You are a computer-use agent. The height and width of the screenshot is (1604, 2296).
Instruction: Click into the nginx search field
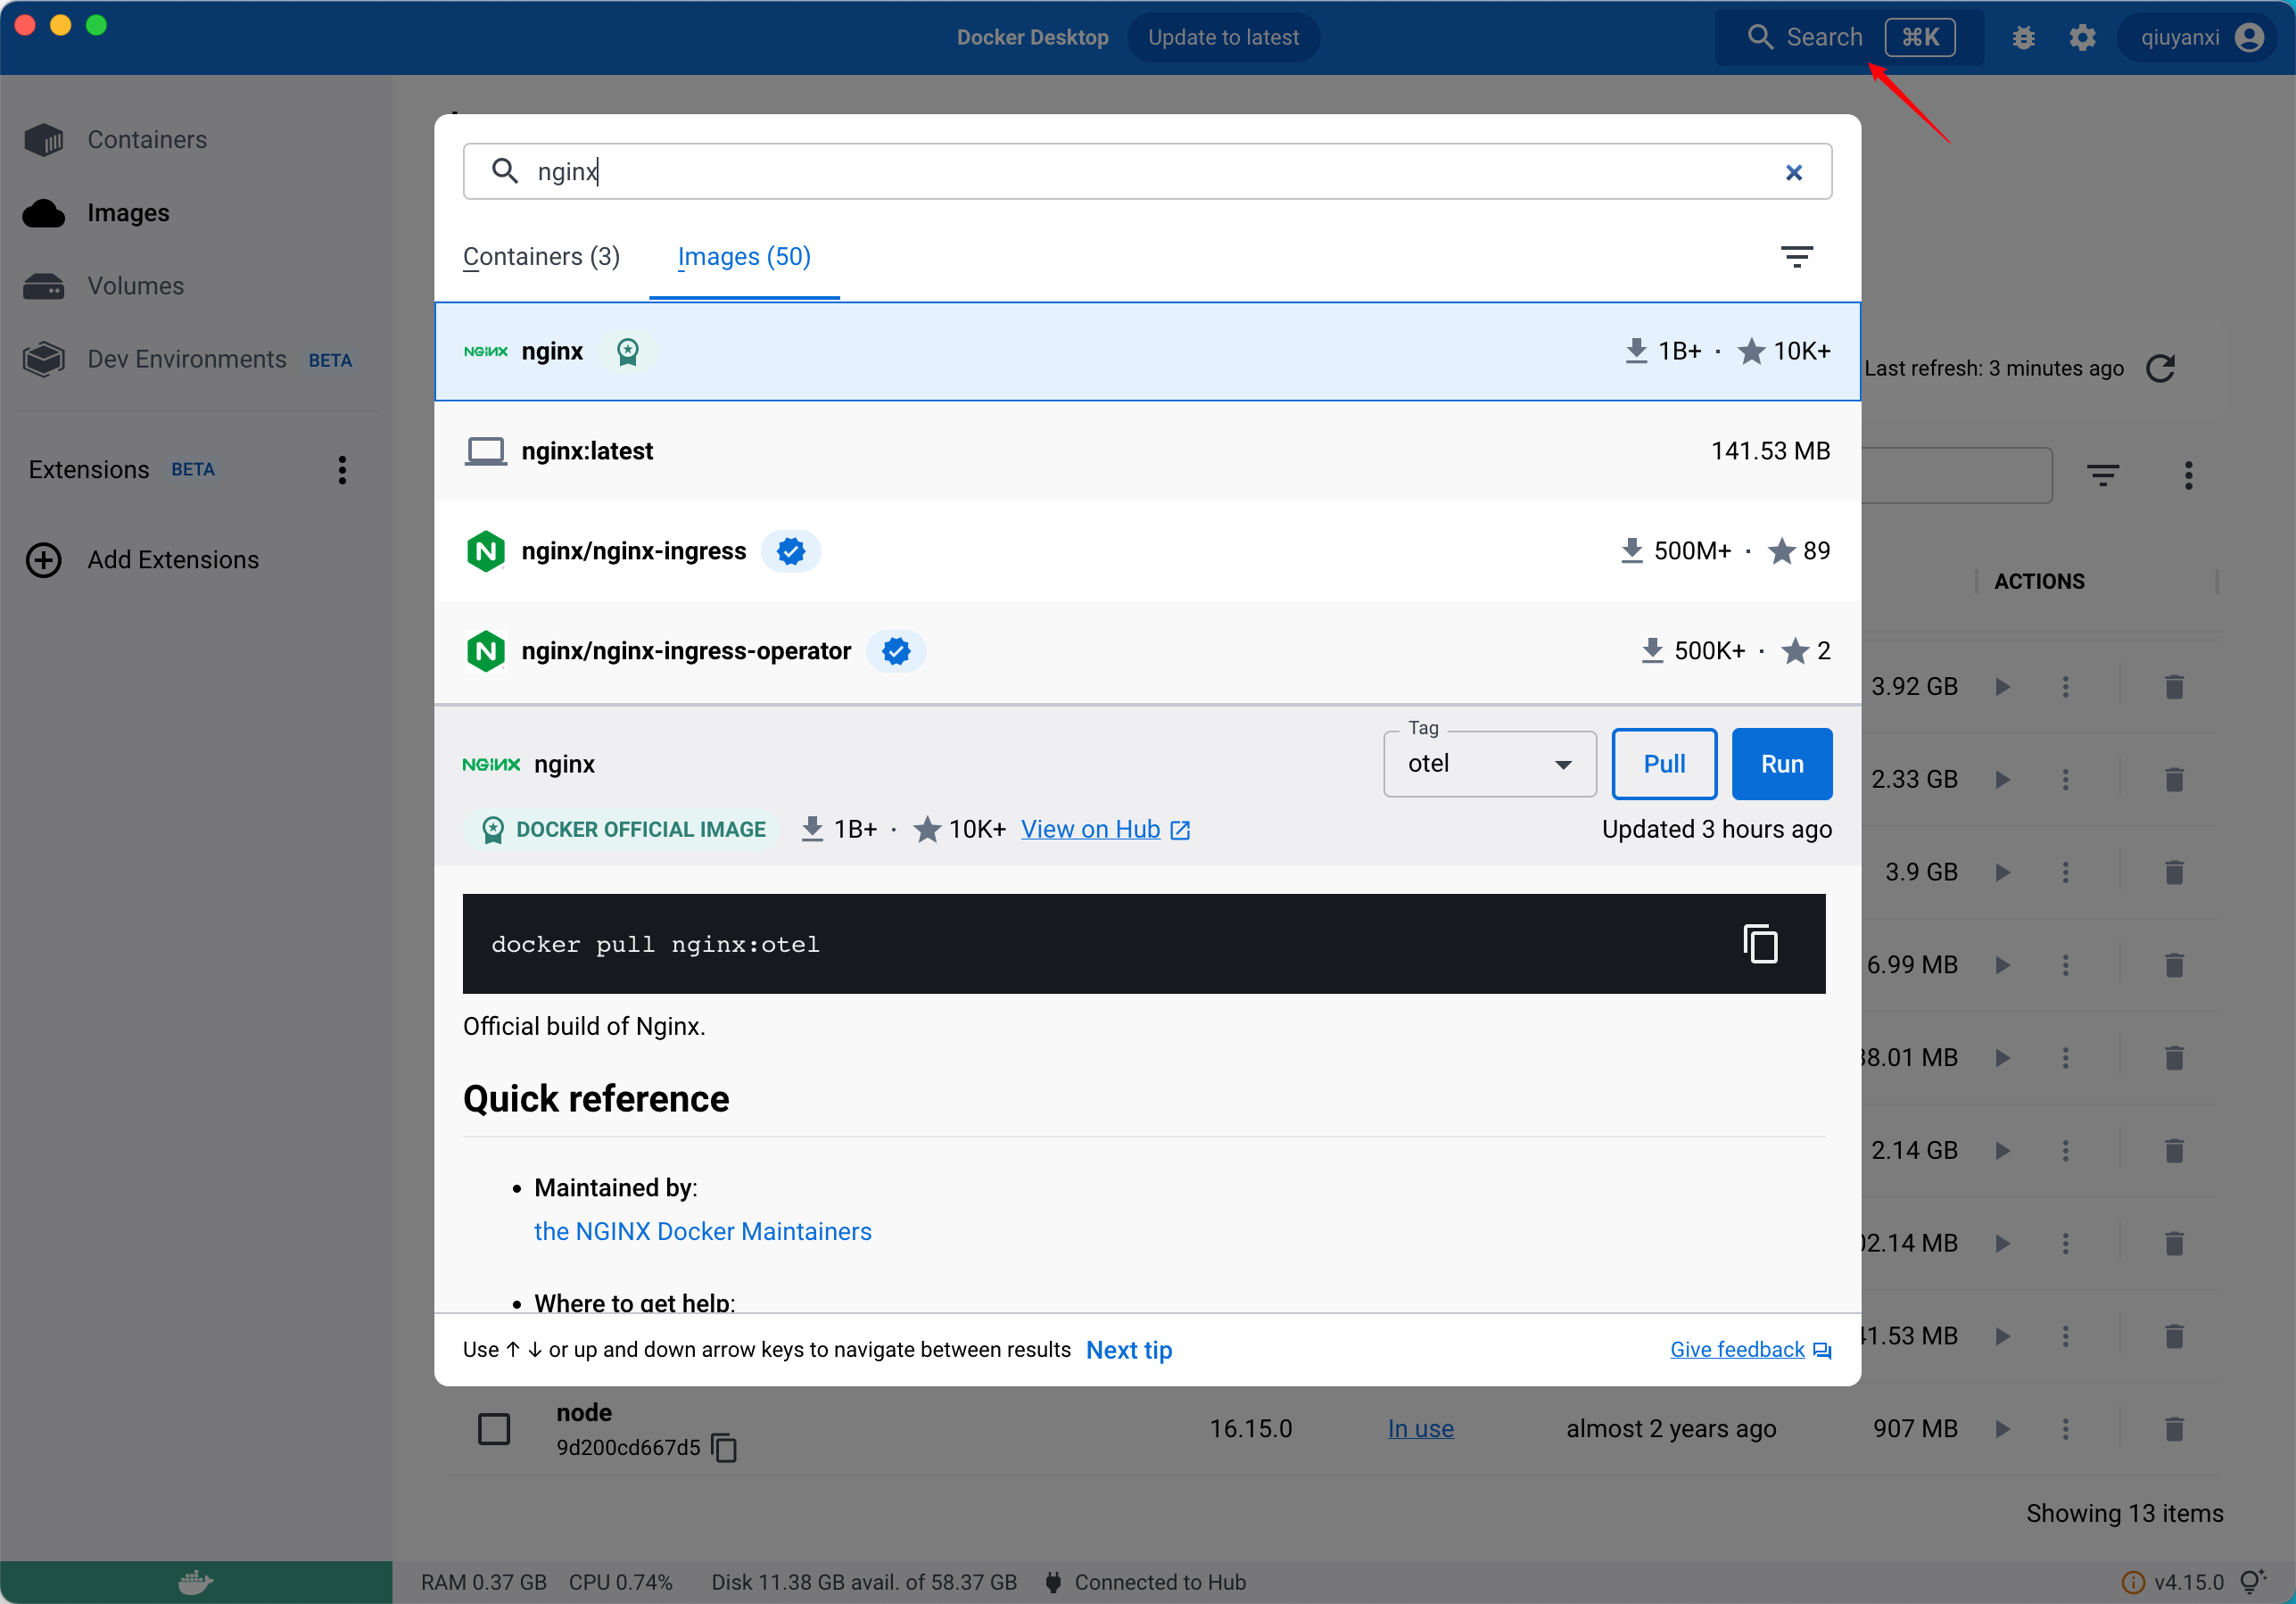pos(1147,171)
